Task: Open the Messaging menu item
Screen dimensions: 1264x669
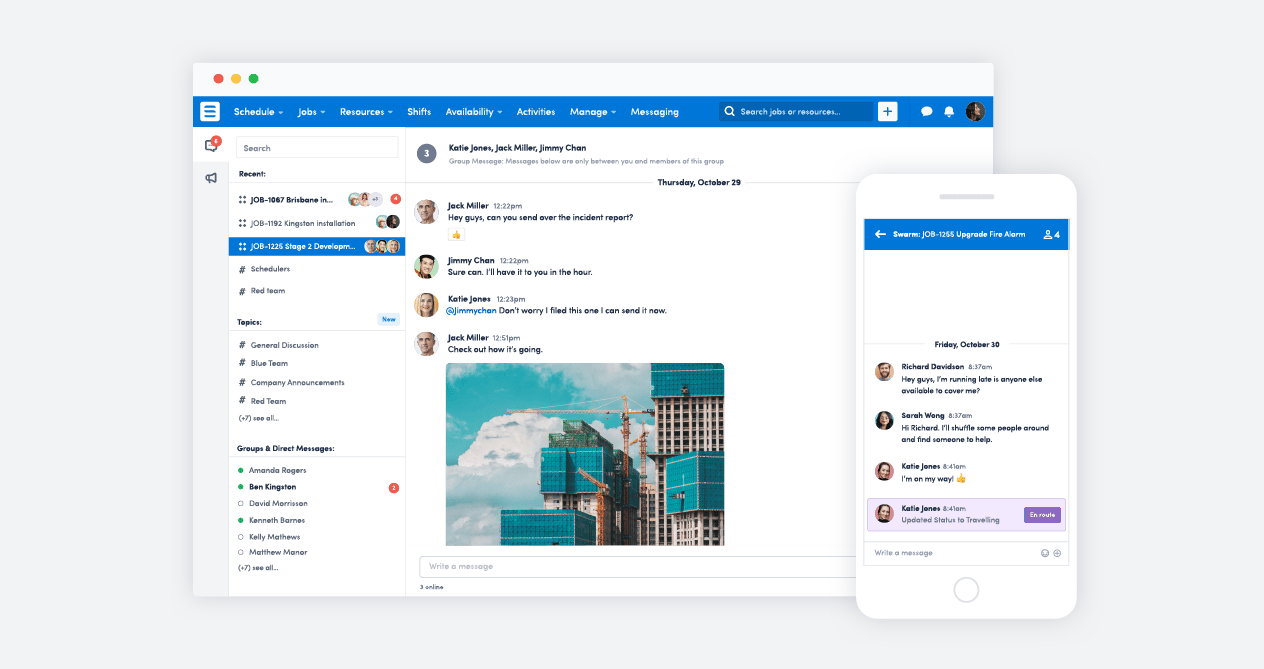Action: (x=655, y=112)
